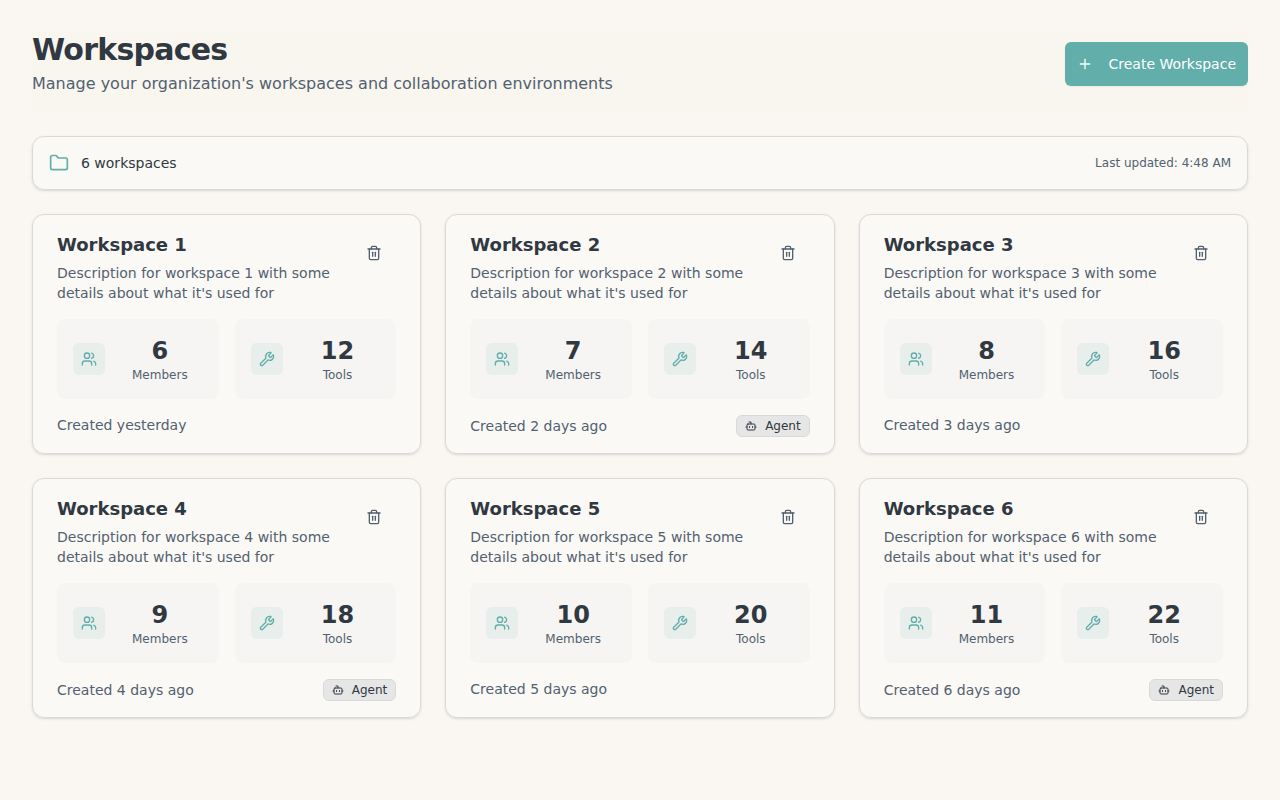Delete Workspace 1 using its trash icon

tap(374, 253)
